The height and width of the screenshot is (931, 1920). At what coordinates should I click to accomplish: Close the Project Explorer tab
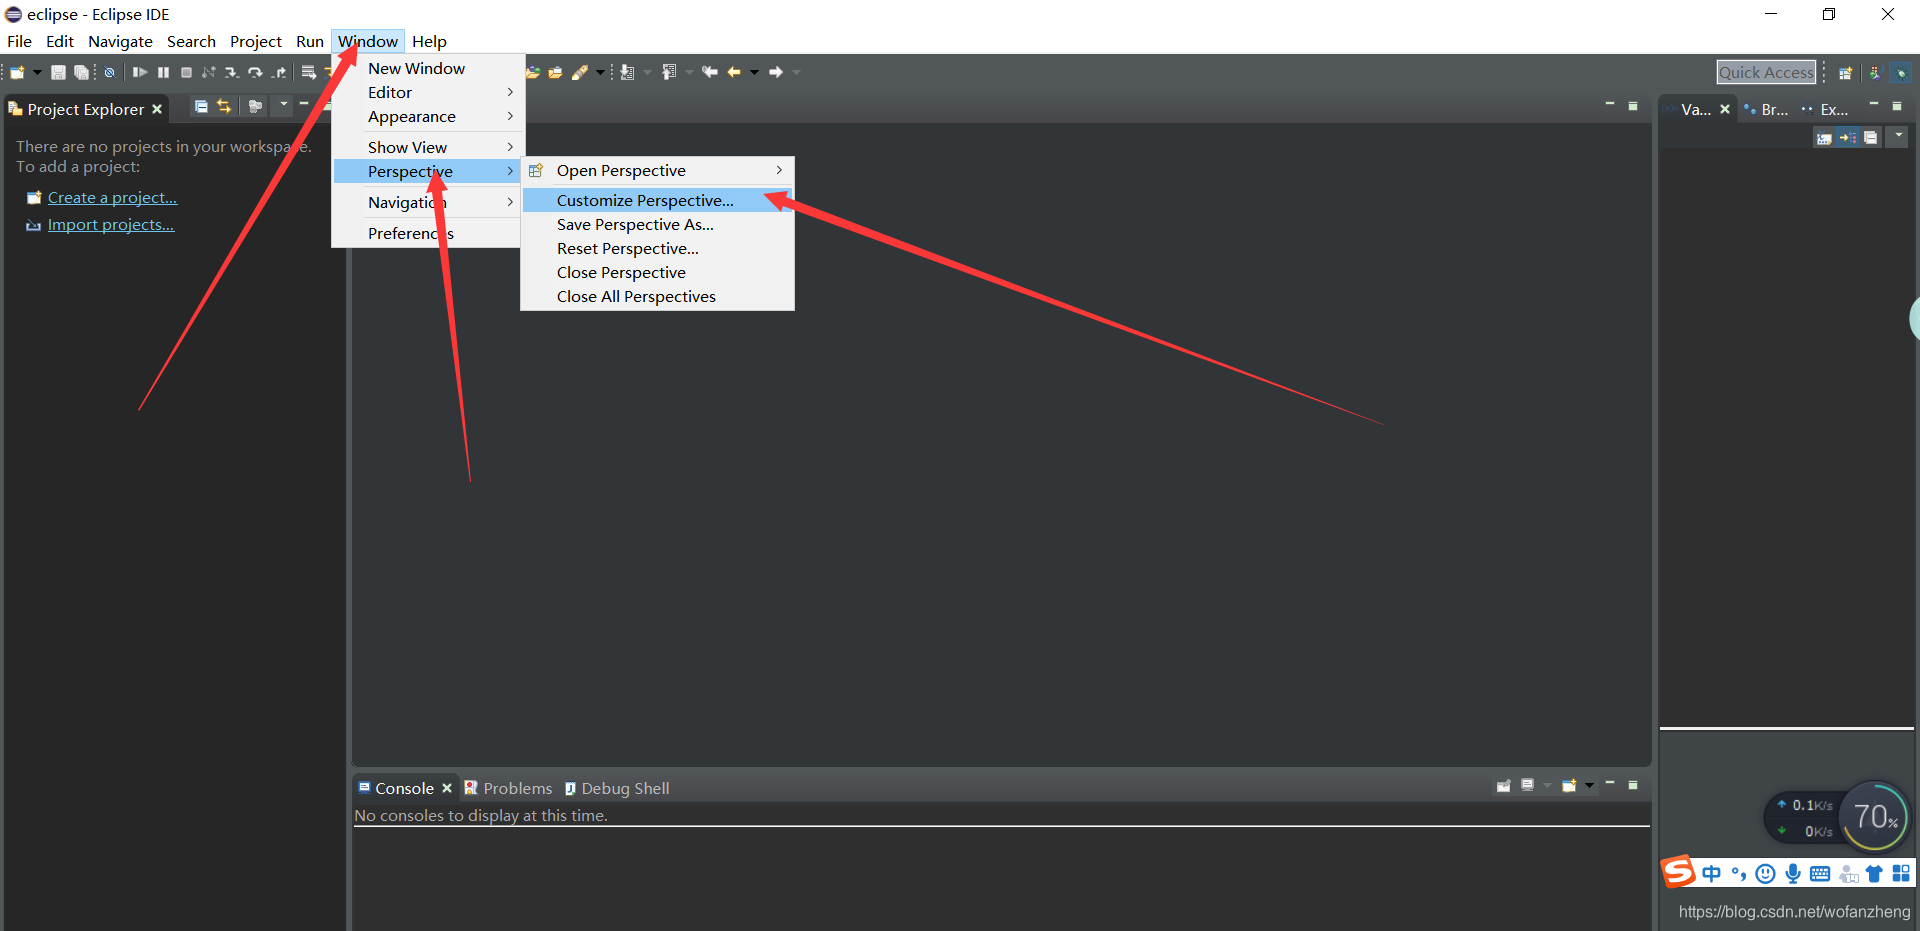[x=157, y=109]
